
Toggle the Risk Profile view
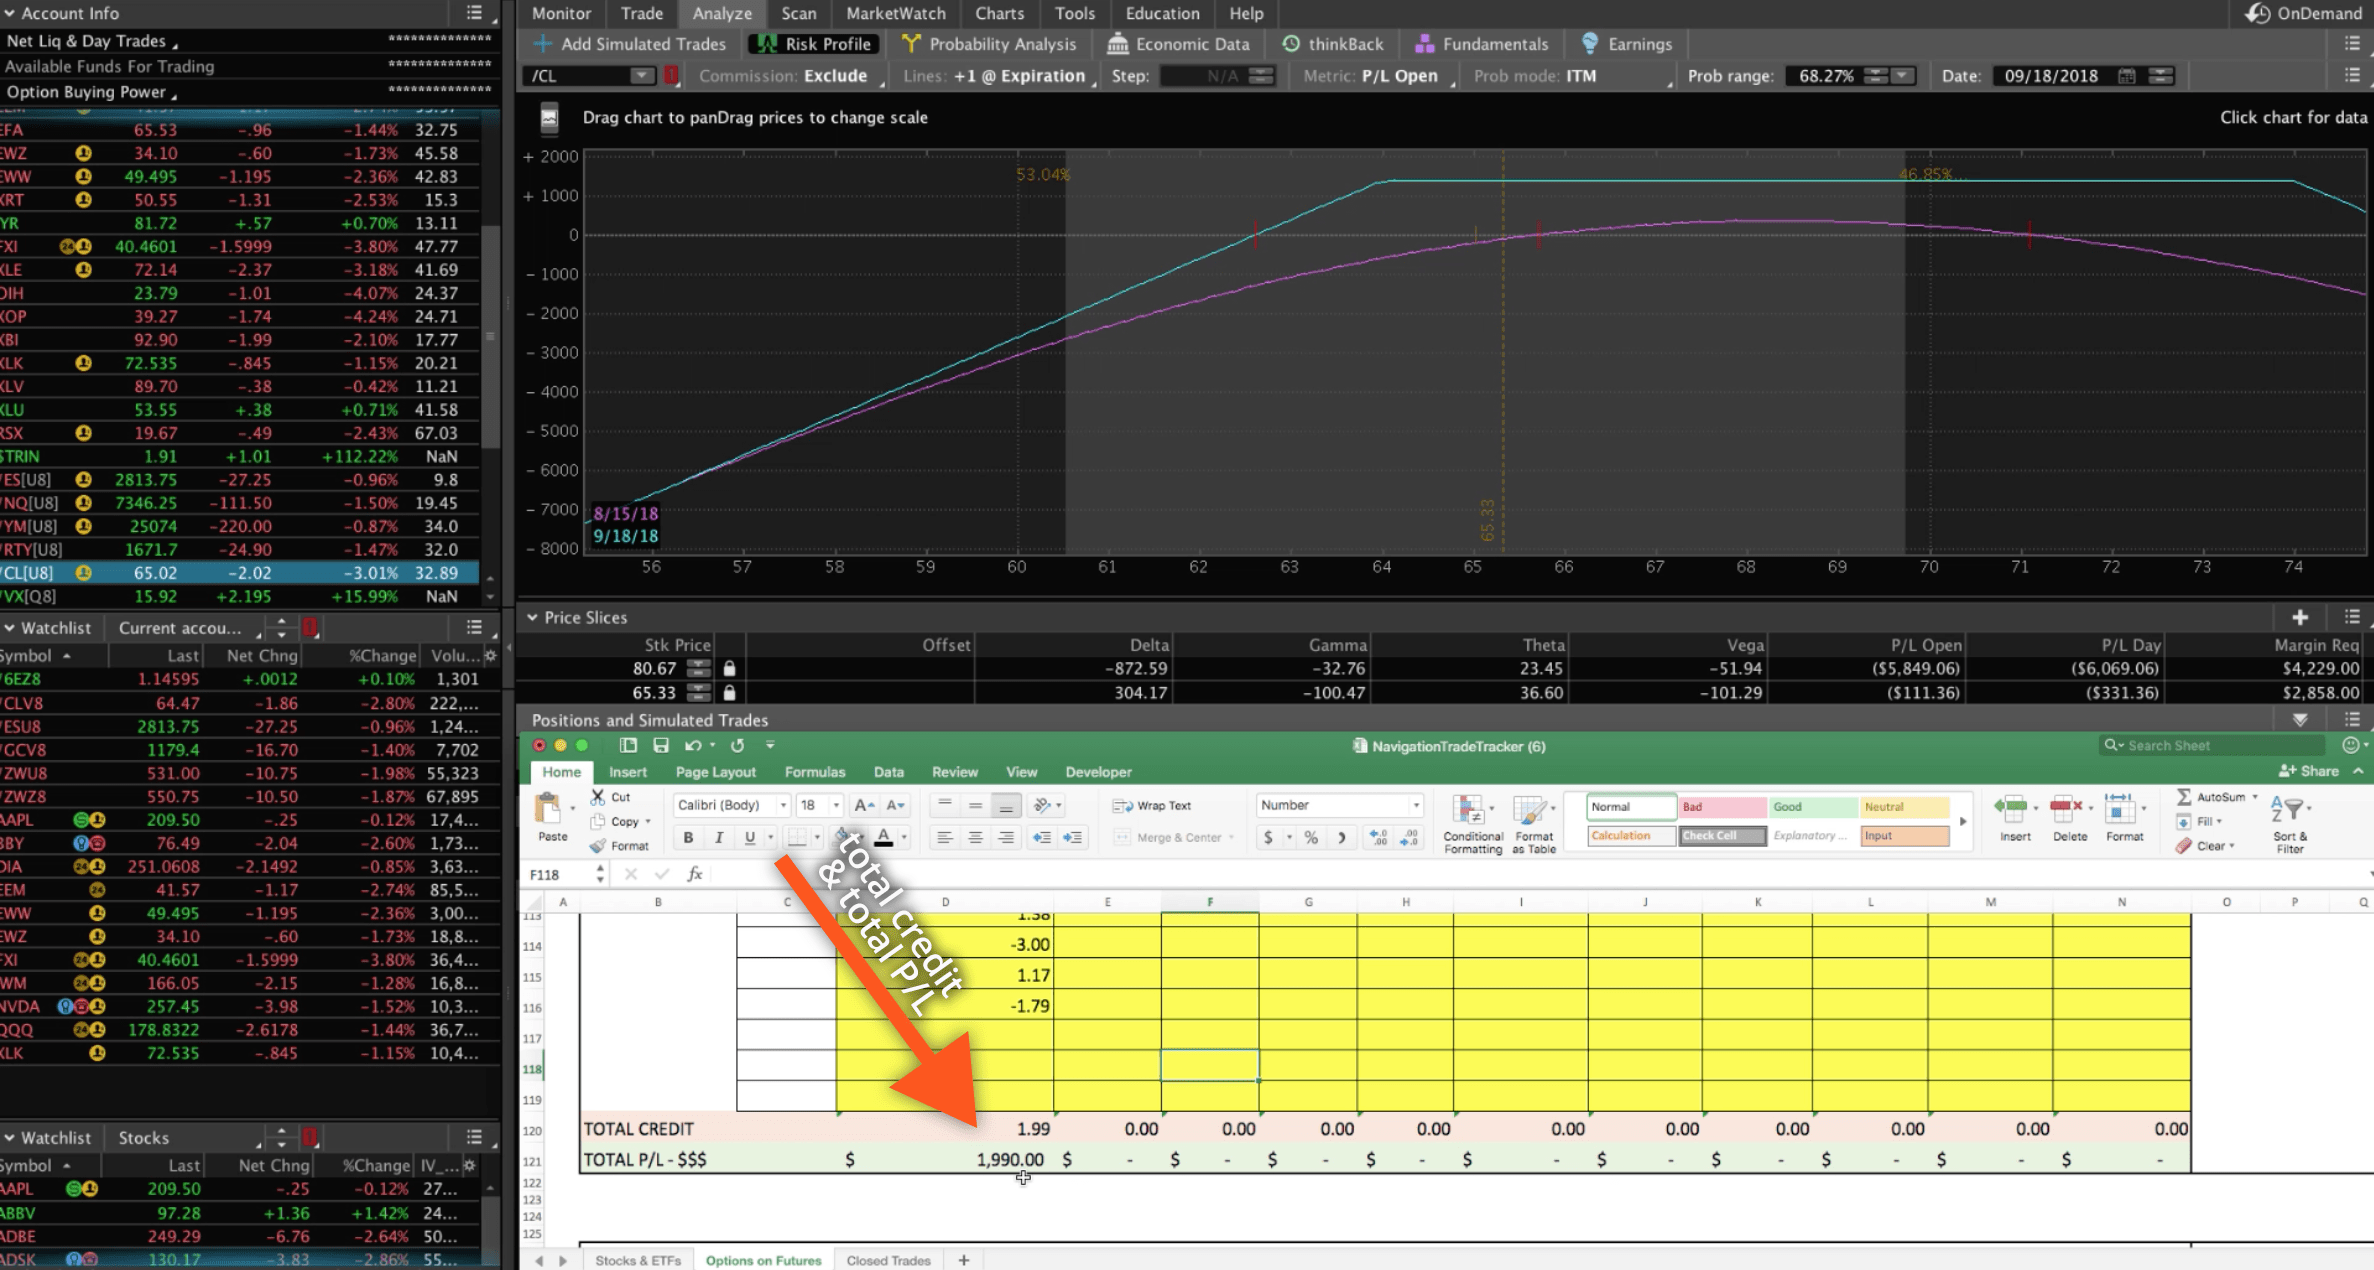(x=814, y=44)
